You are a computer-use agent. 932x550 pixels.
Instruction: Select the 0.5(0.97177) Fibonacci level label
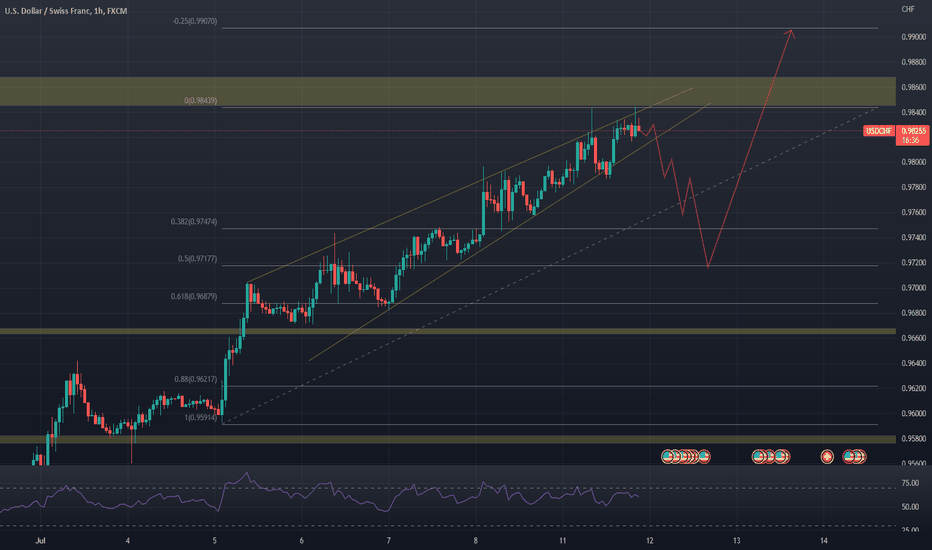pyautogui.click(x=197, y=259)
